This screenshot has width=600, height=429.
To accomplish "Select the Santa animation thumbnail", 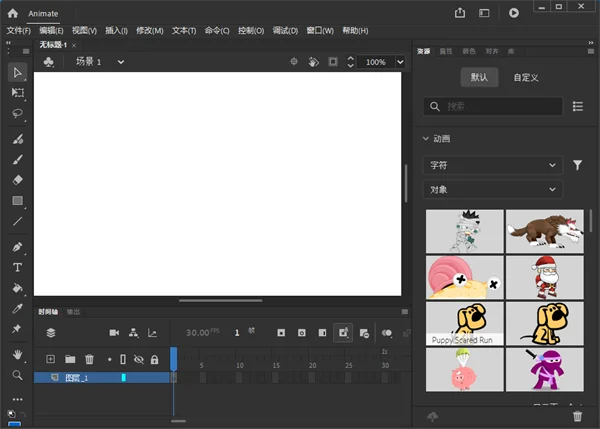I will (545, 277).
